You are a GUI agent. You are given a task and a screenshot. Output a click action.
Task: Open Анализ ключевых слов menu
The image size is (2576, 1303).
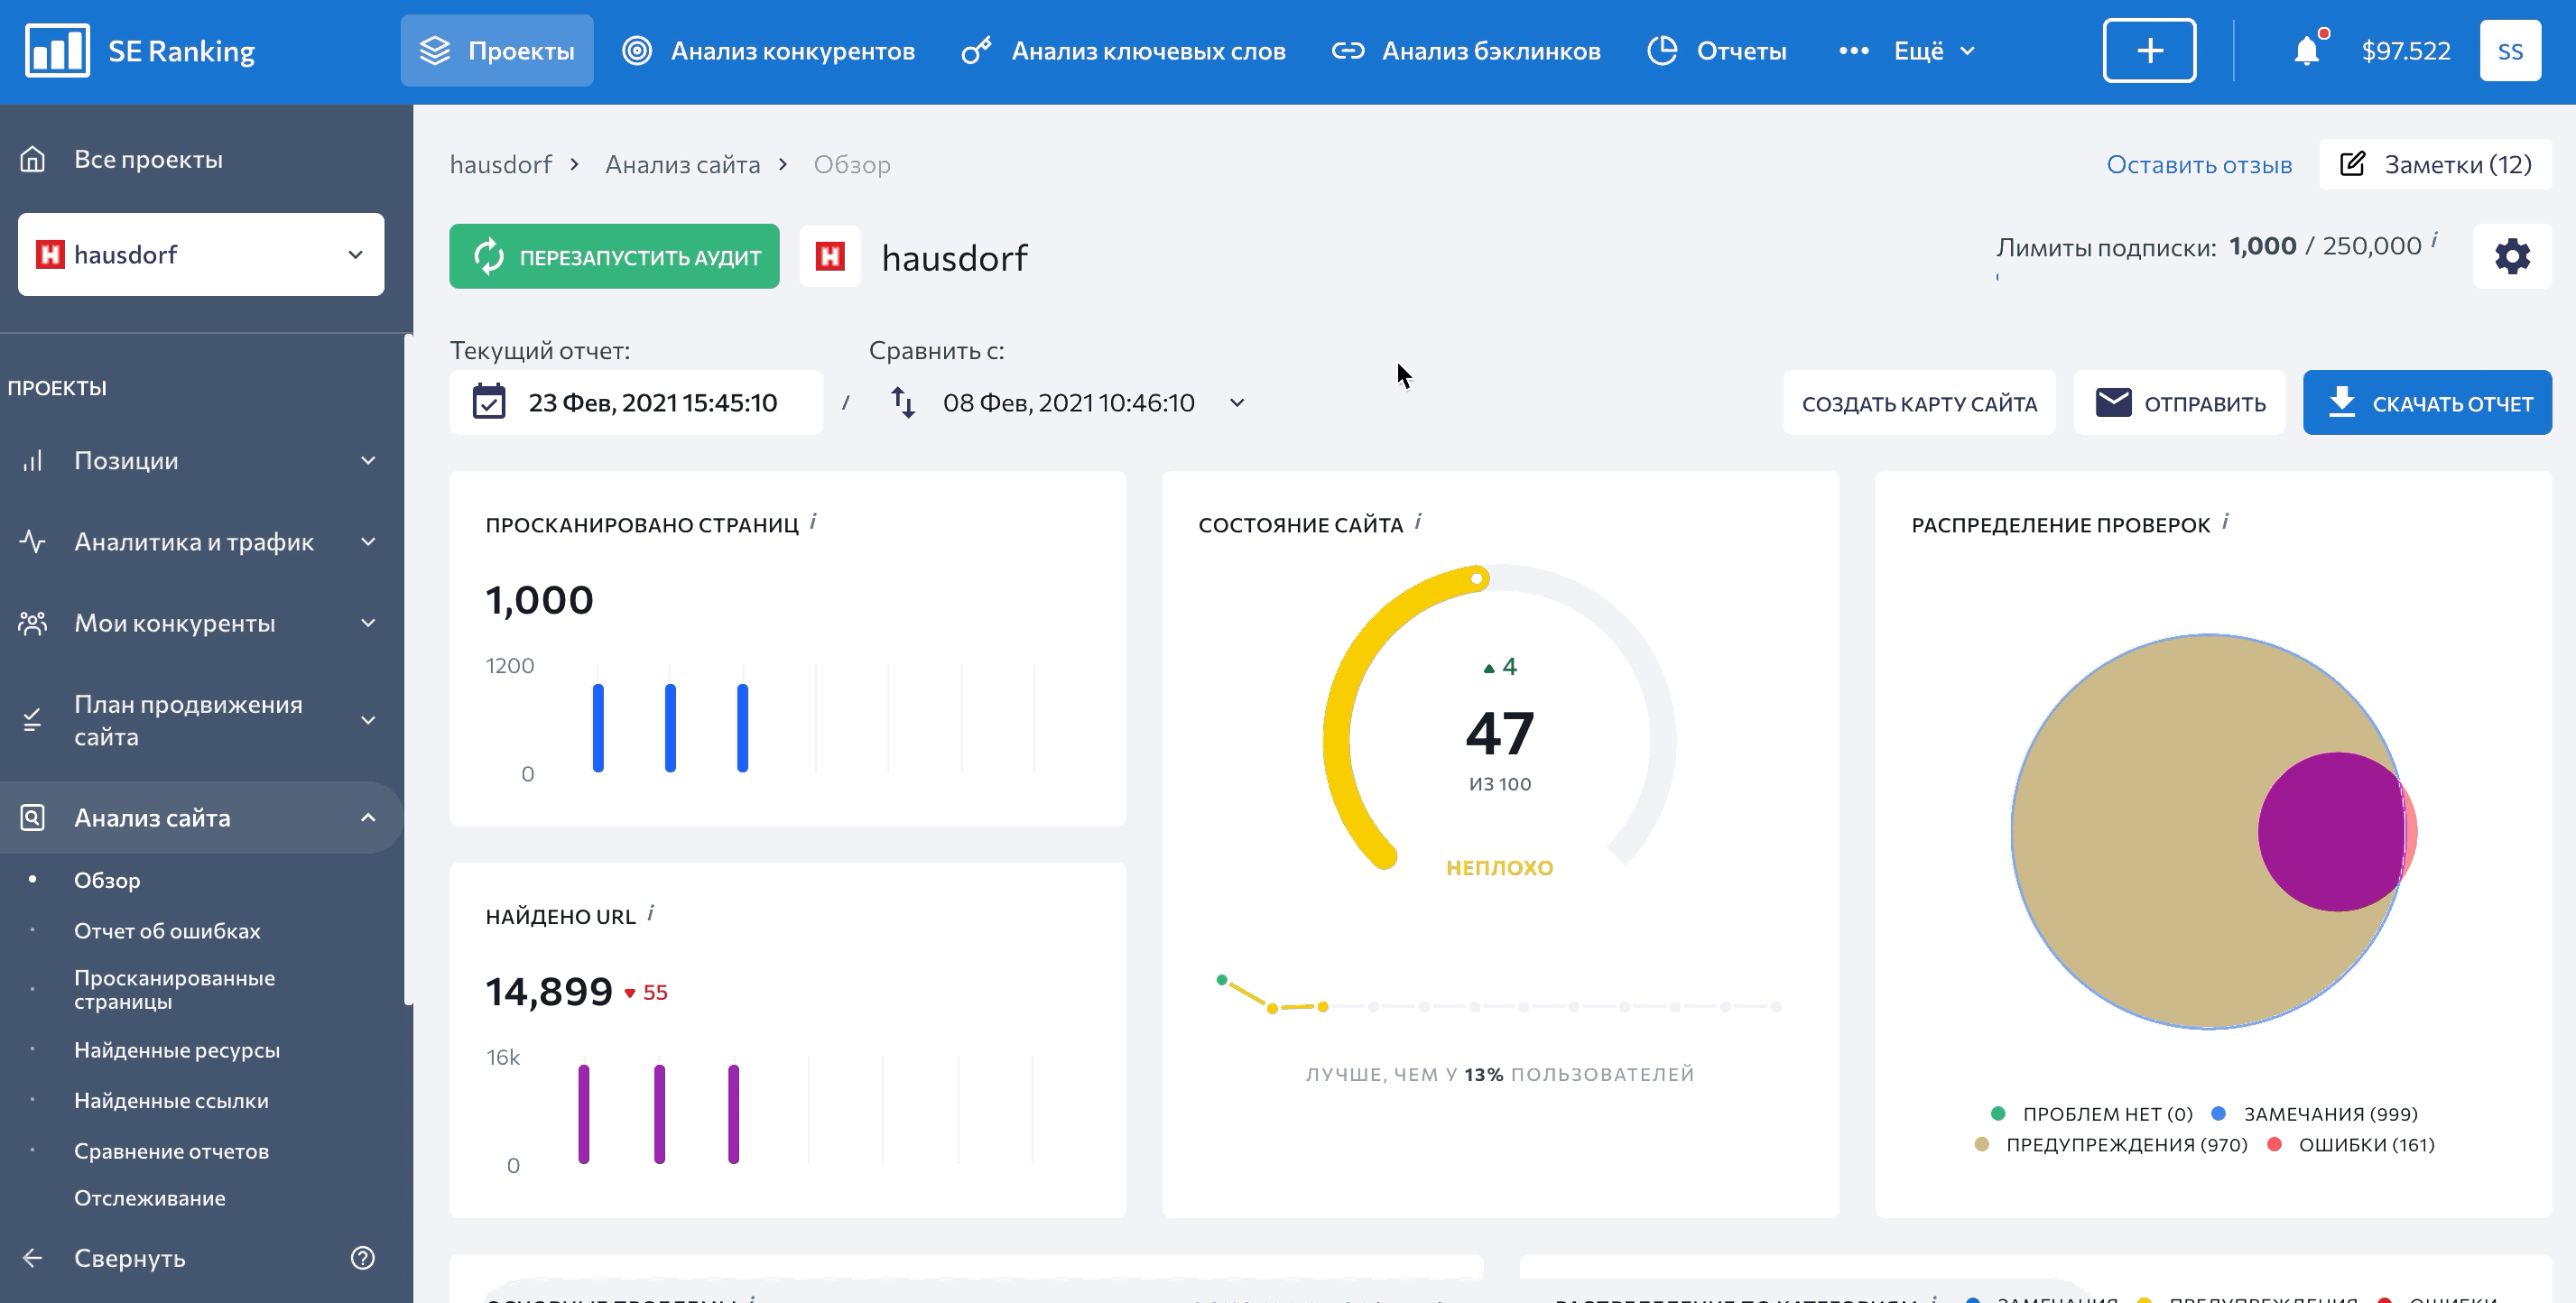click(1123, 50)
